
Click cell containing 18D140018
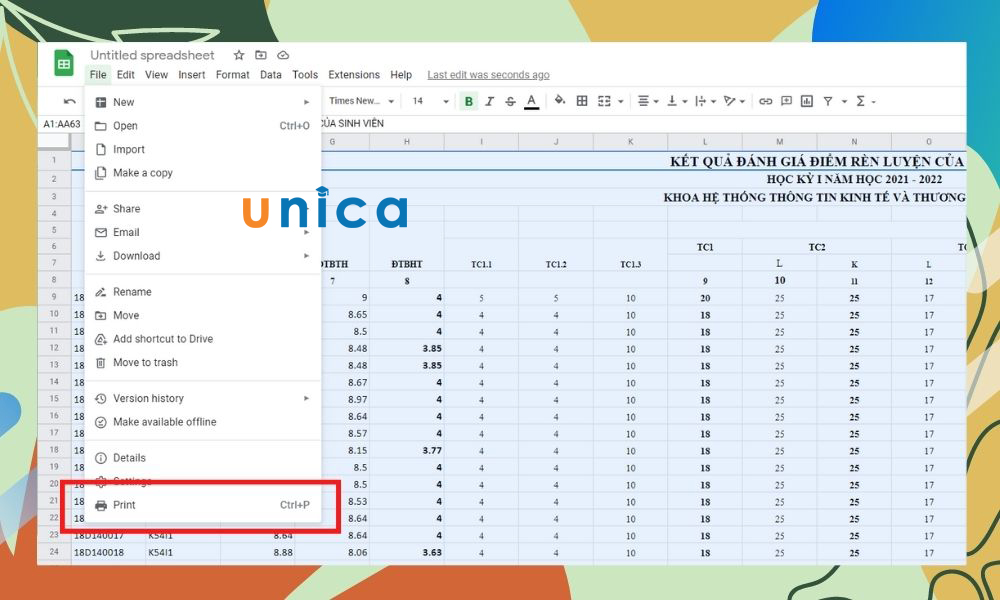point(108,552)
